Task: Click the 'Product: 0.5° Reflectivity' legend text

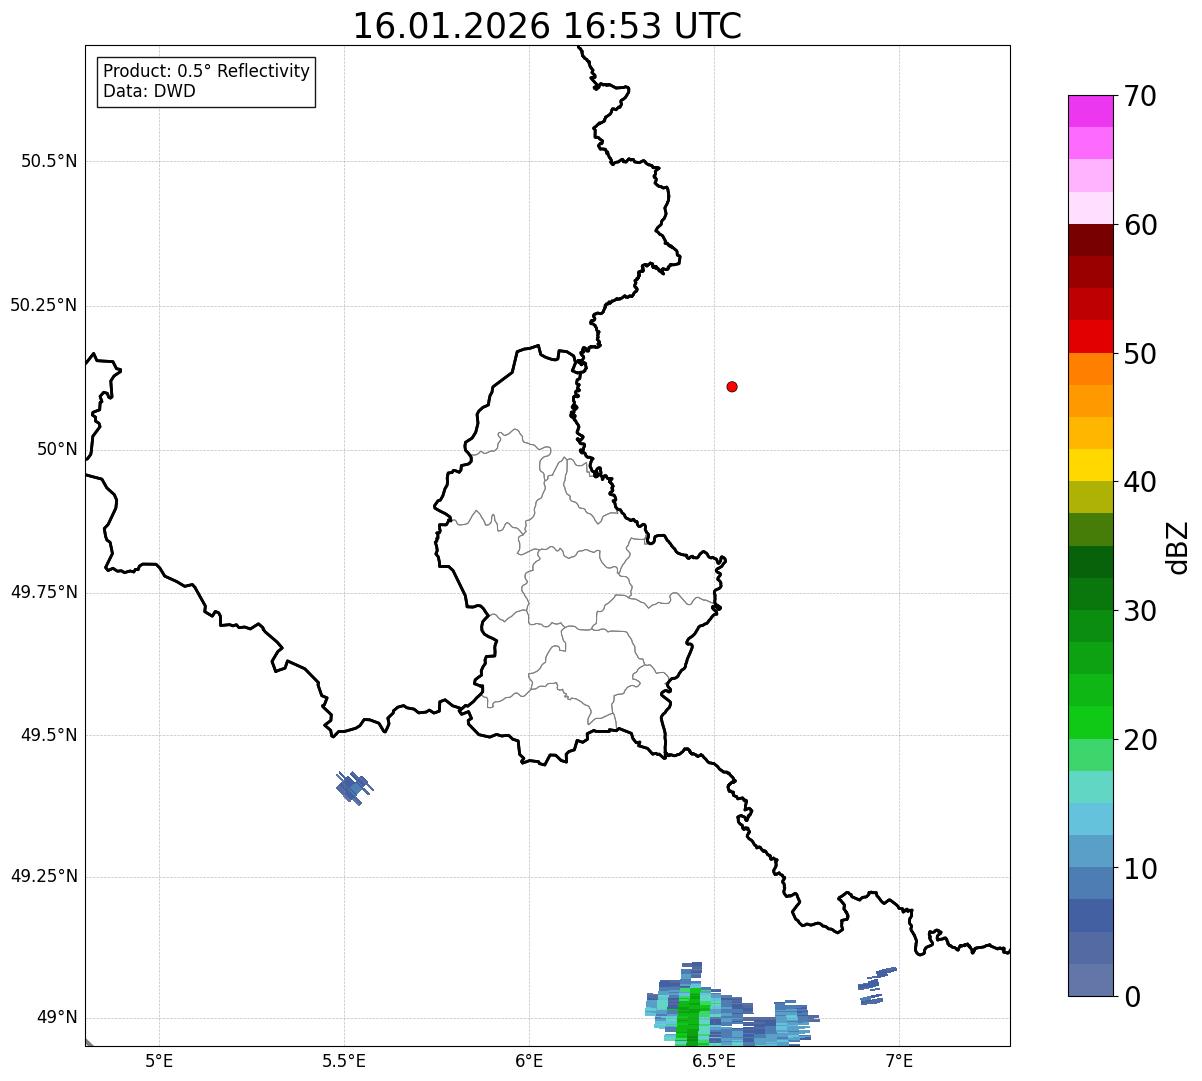Action: click(x=206, y=72)
